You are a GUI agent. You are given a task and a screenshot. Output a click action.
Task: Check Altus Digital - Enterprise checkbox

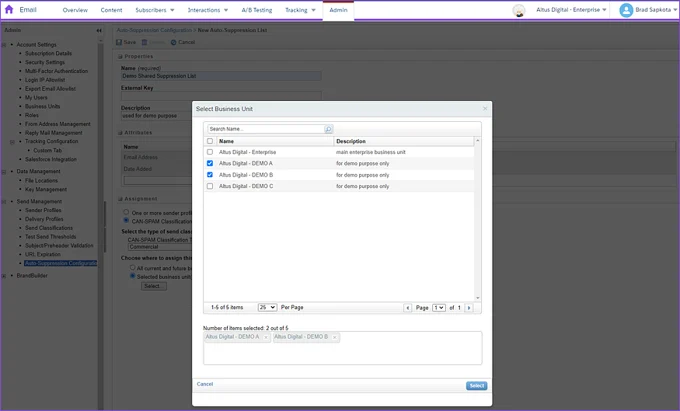pos(210,152)
